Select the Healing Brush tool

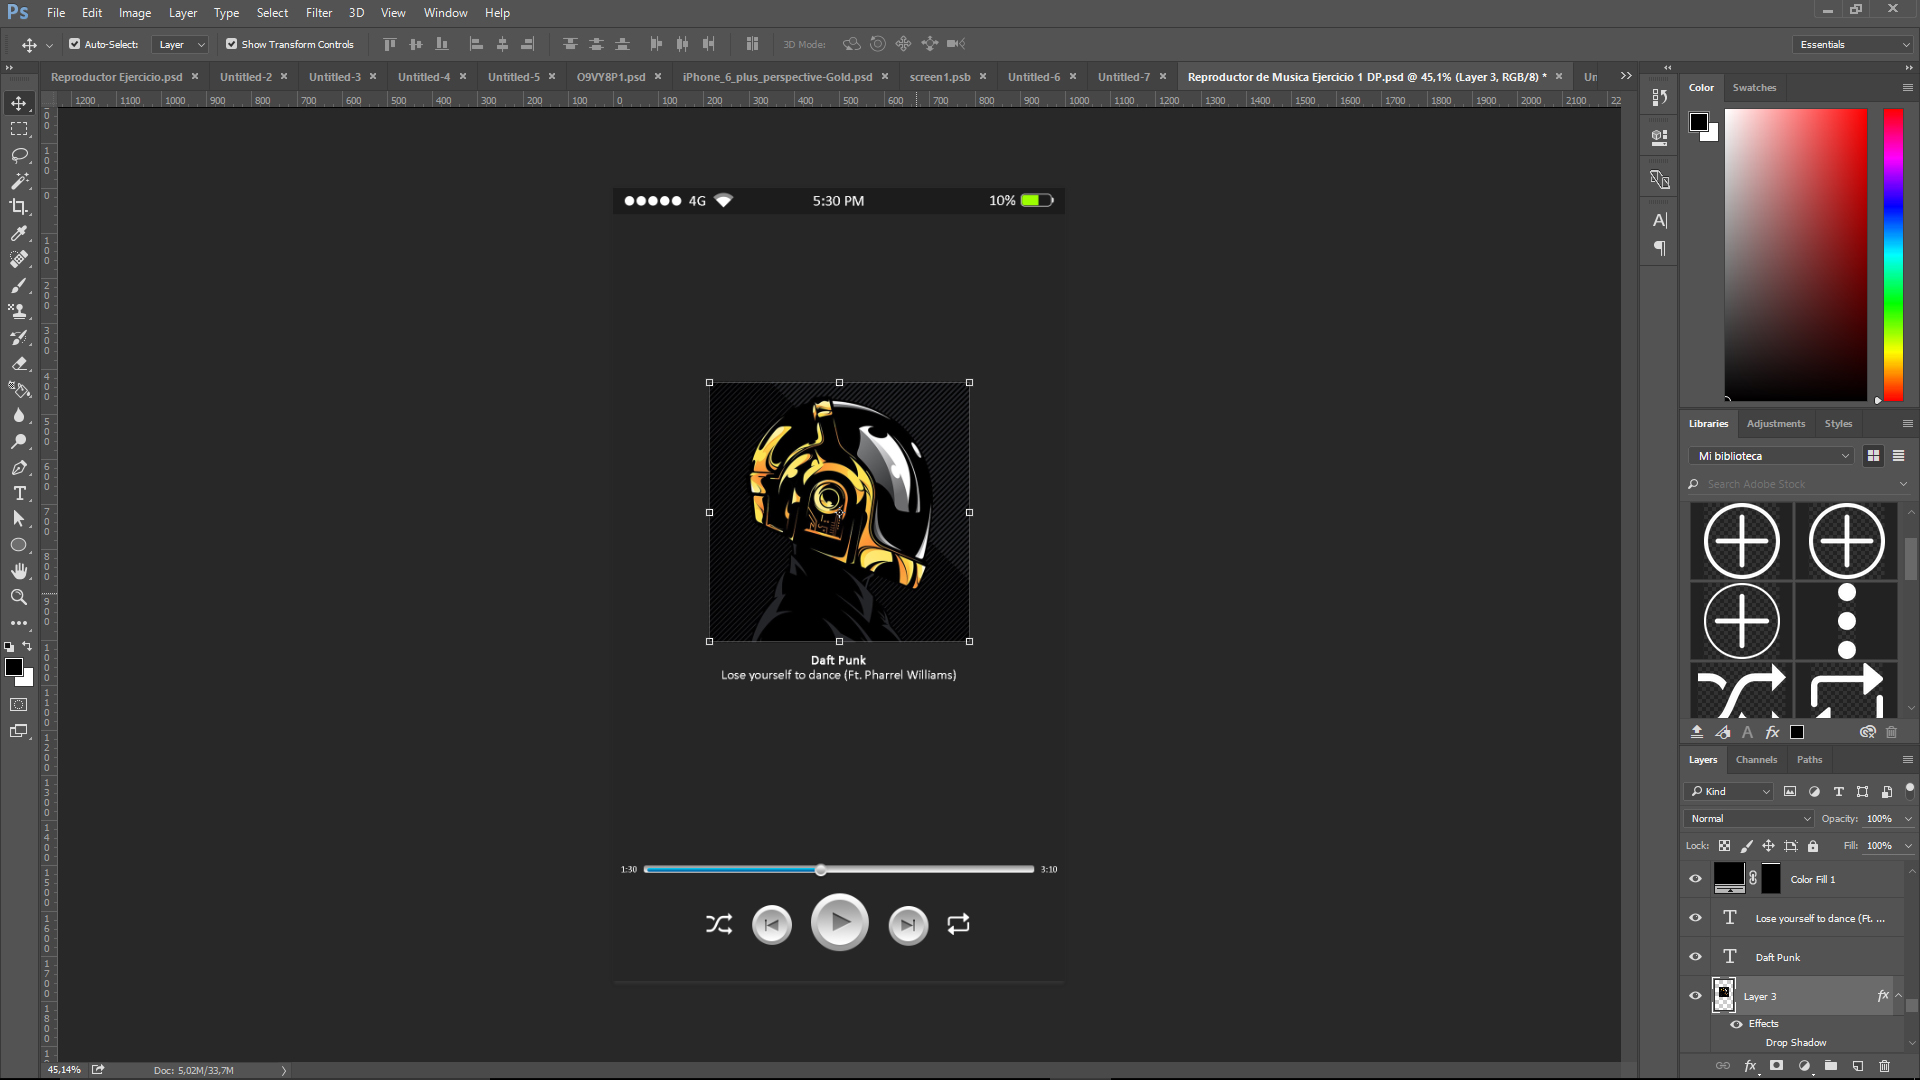(x=19, y=259)
